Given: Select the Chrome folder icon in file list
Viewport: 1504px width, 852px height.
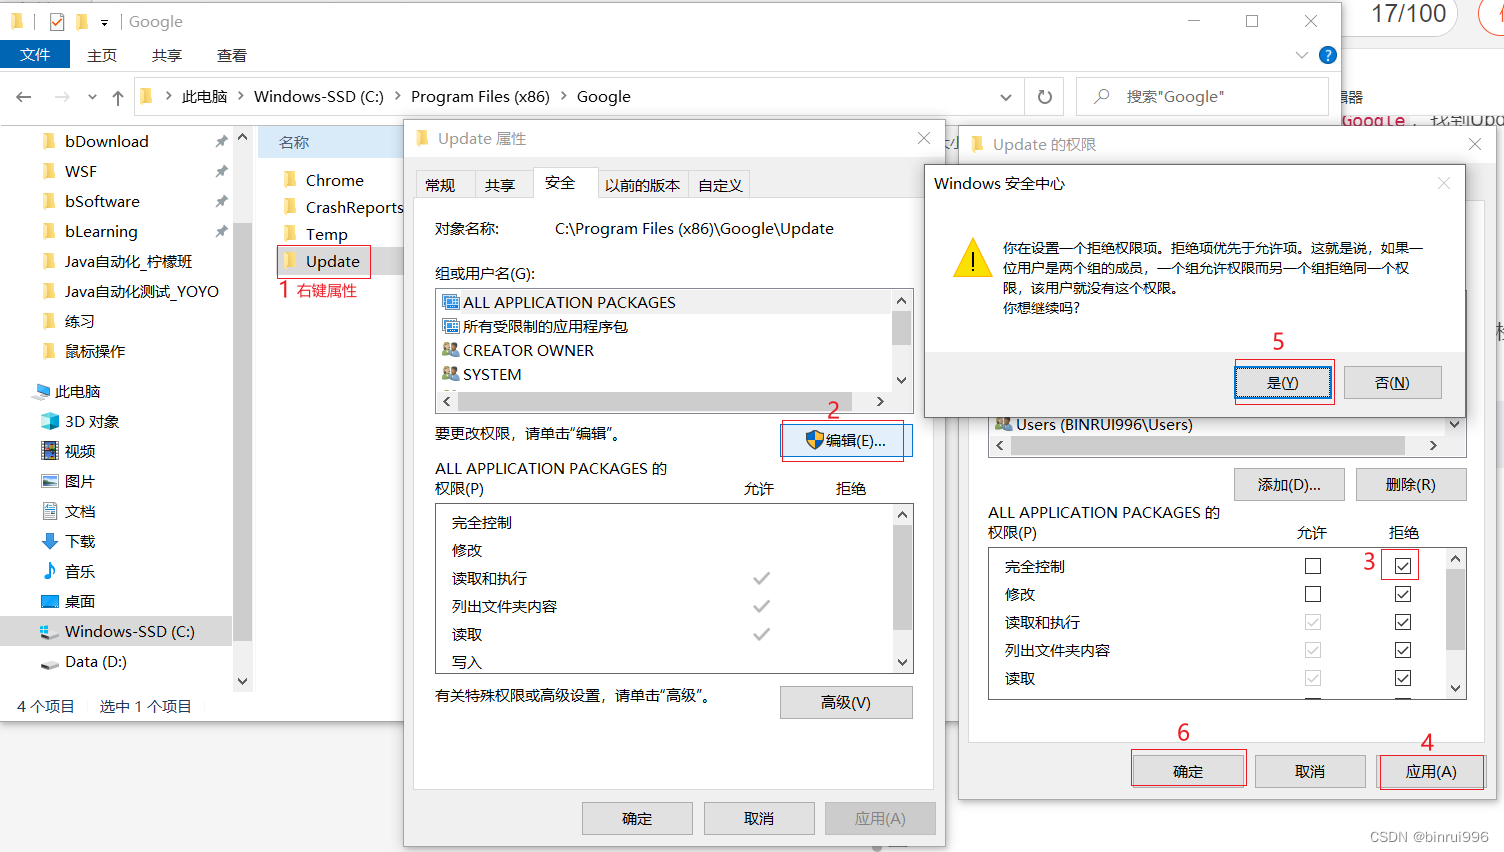Looking at the screenshot, I should (x=290, y=180).
